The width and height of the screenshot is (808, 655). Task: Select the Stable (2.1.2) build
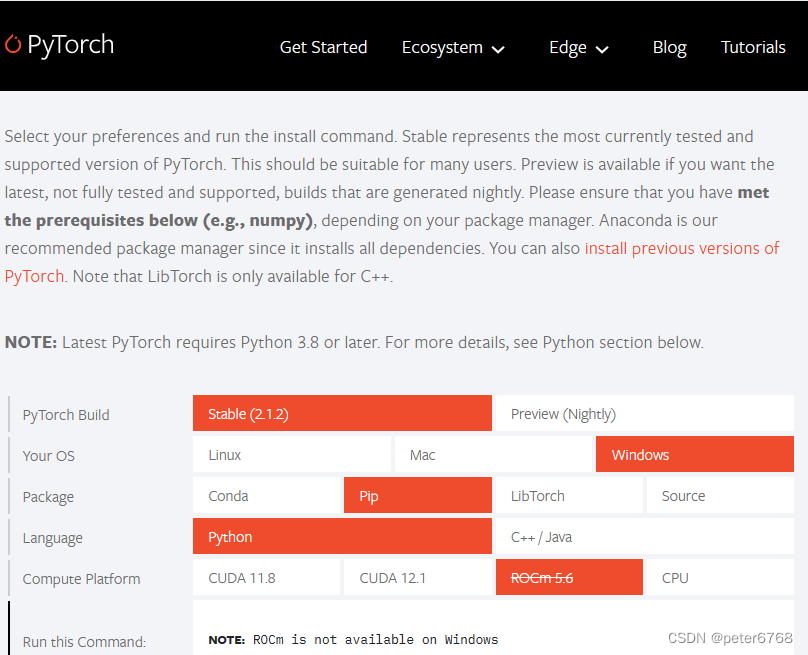(342, 413)
